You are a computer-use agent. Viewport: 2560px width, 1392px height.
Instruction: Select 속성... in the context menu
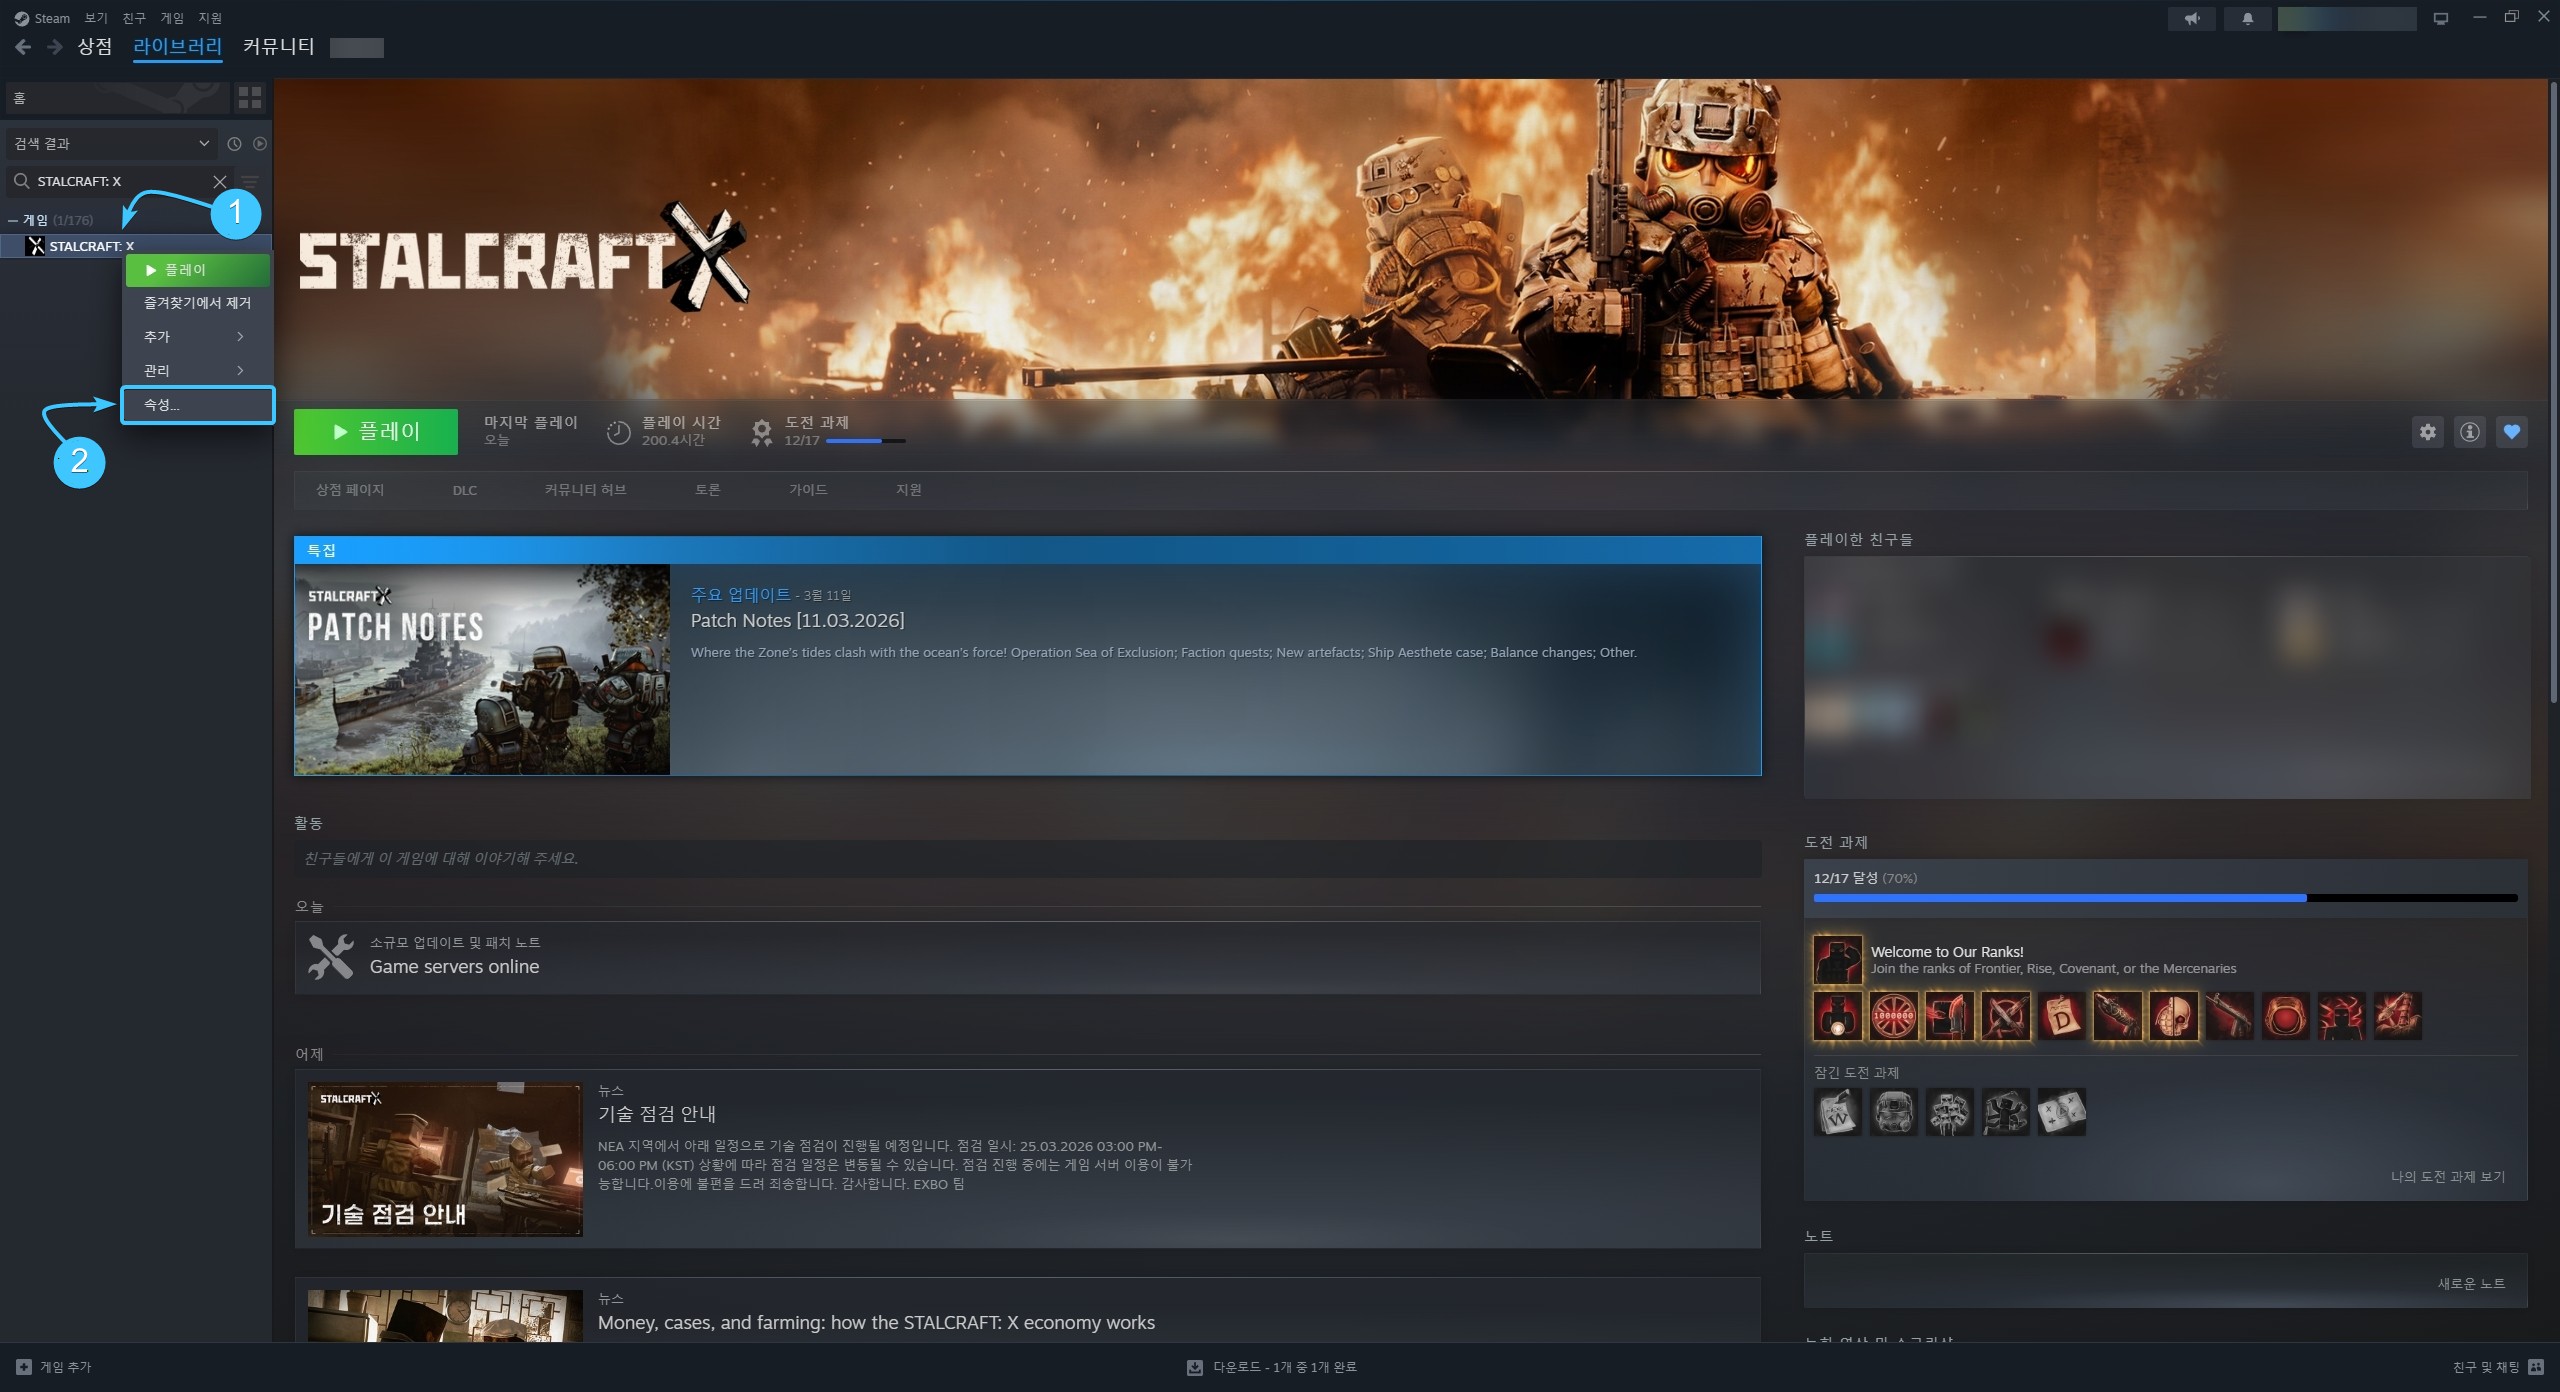(197, 405)
